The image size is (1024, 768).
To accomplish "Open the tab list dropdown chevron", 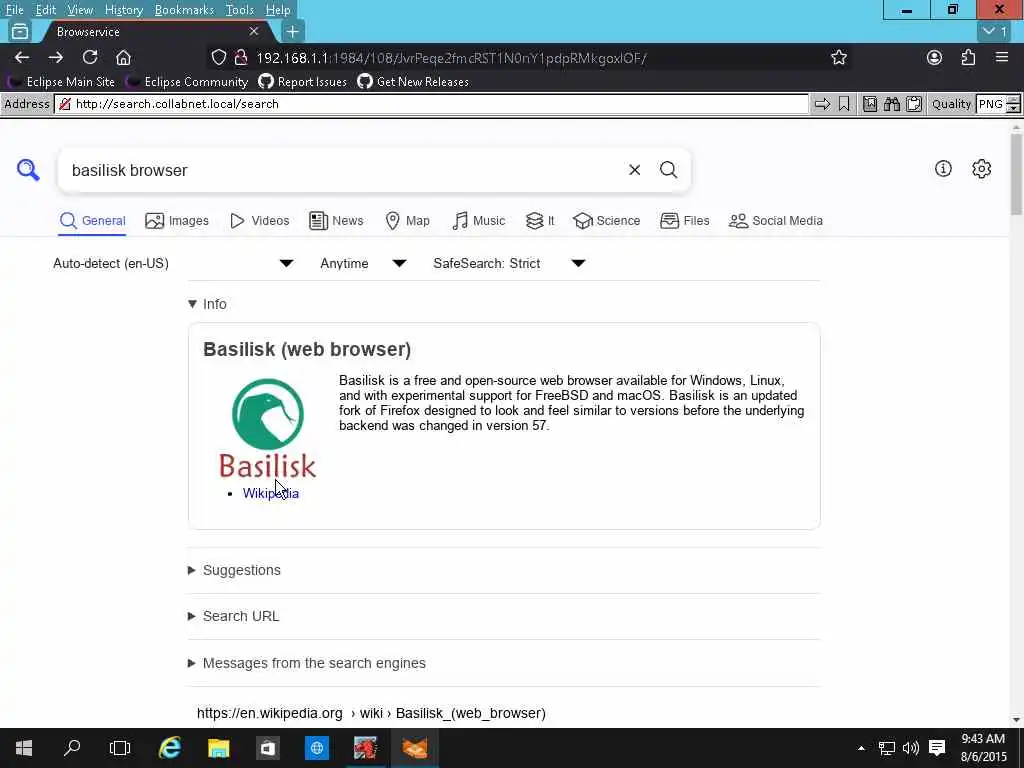I will (995, 31).
